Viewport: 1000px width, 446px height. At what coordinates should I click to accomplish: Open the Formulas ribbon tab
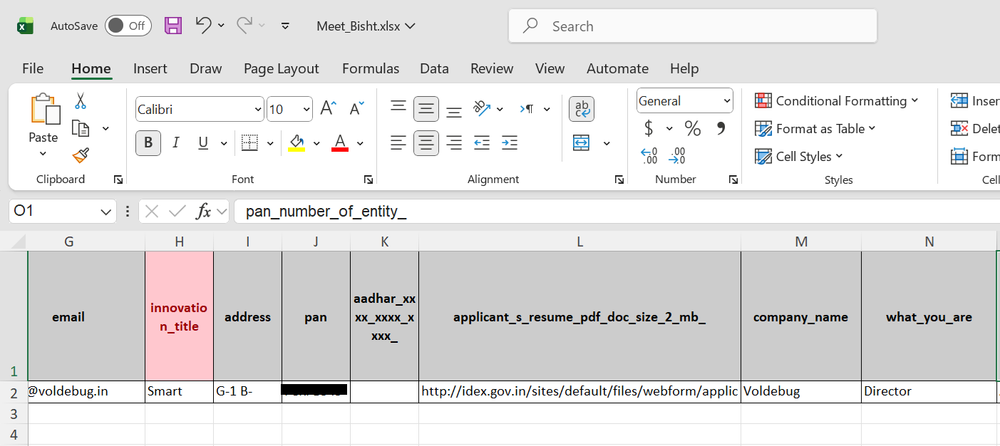tap(370, 68)
